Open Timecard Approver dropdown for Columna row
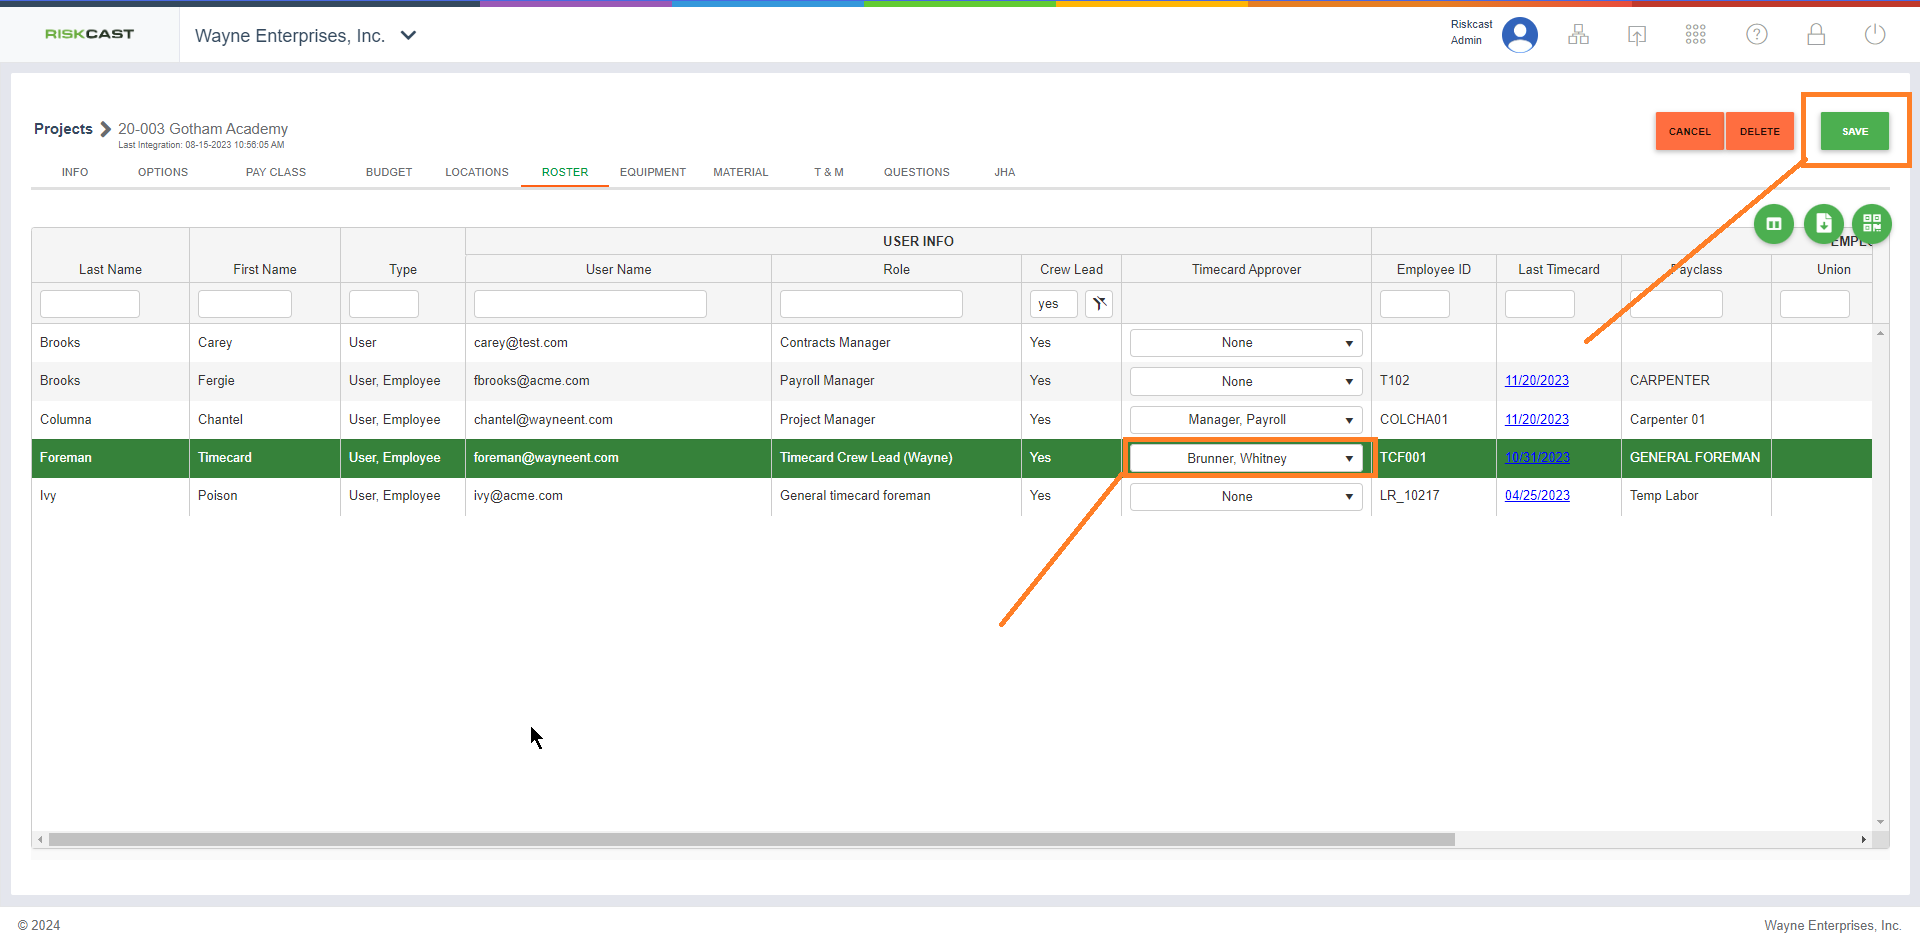Viewport: 1920px width, 946px height. point(1246,420)
